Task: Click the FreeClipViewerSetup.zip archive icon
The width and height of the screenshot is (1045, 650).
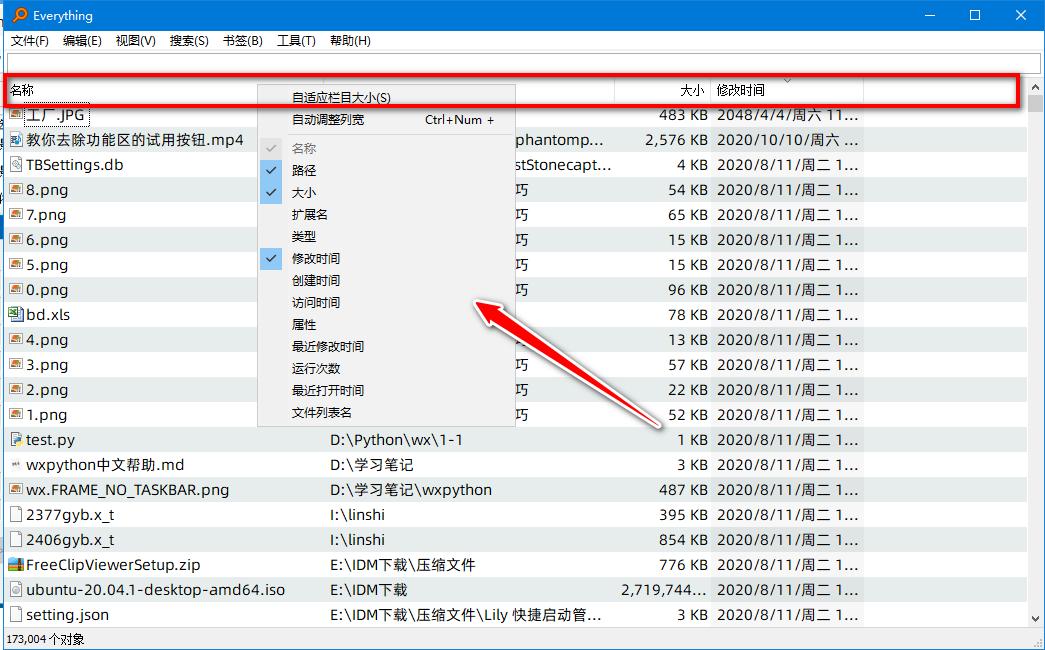Action: click(x=16, y=564)
